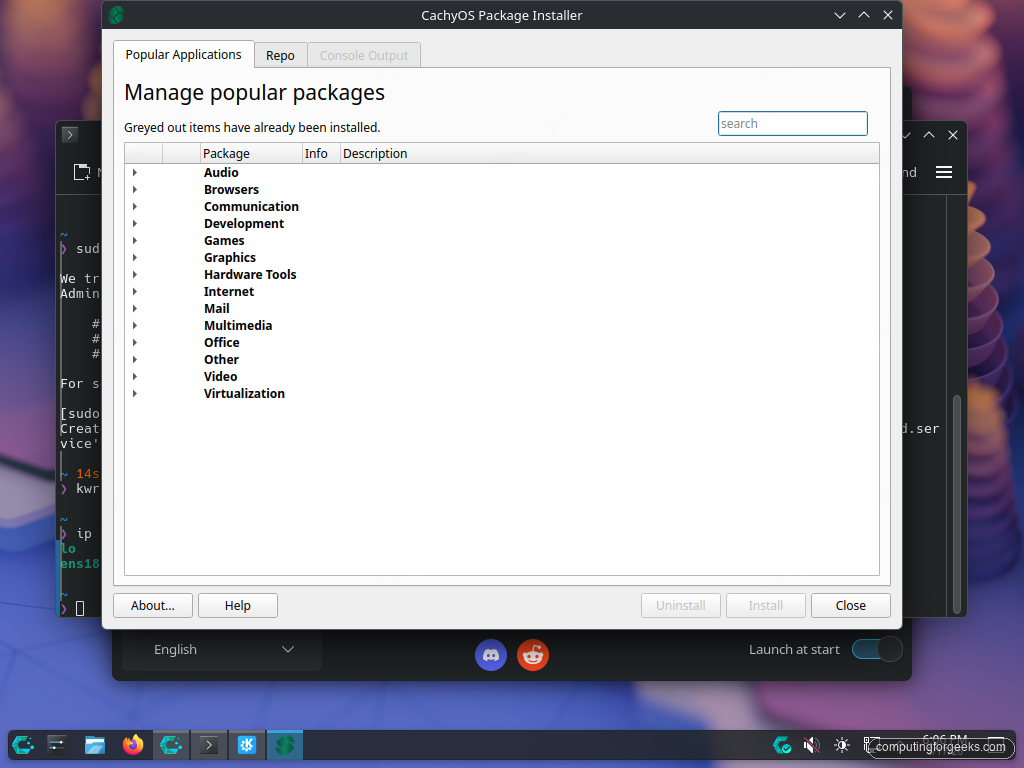Switch to the KDE app taskbar entry
The height and width of the screenshot is (768, 1024).
(x=247, y=745)
